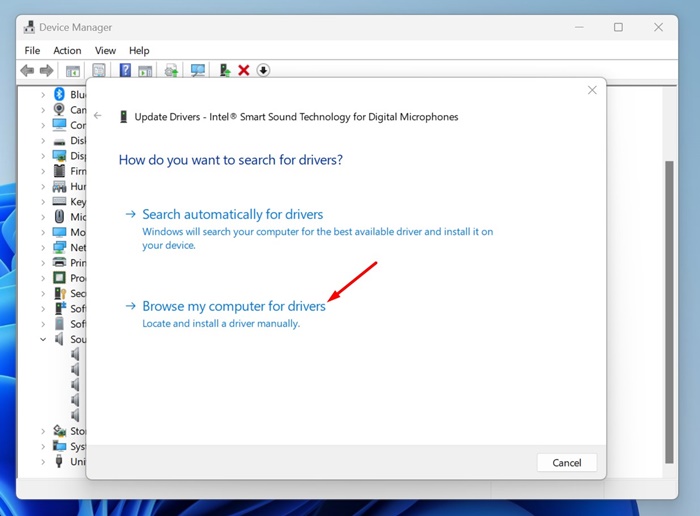Select the Mice mouse icon in tree
Screen dimensions: 700x516
pyautogui.click(x=59, y=216)
